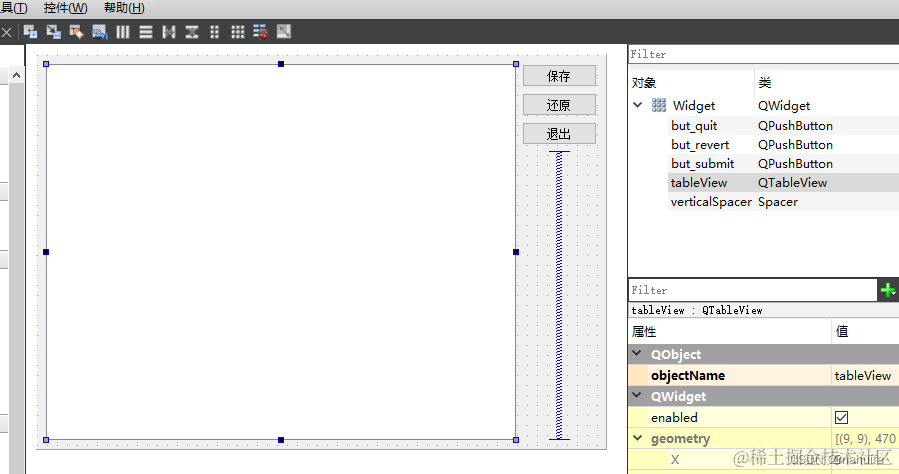Apply the form layout icon

point(214,32)
